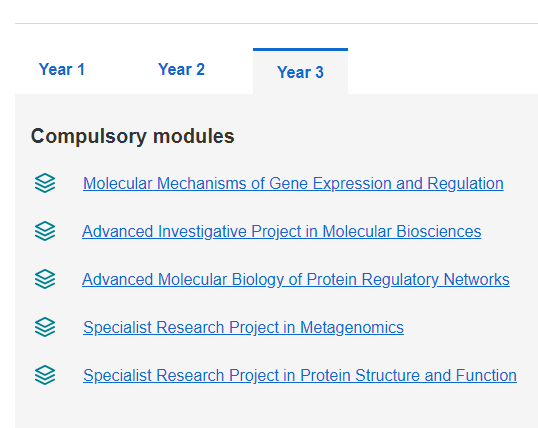The height and width of the screenshot is (428, 538).
Task: Click the Compulsory modules heading
Action: tap(132, 136)
